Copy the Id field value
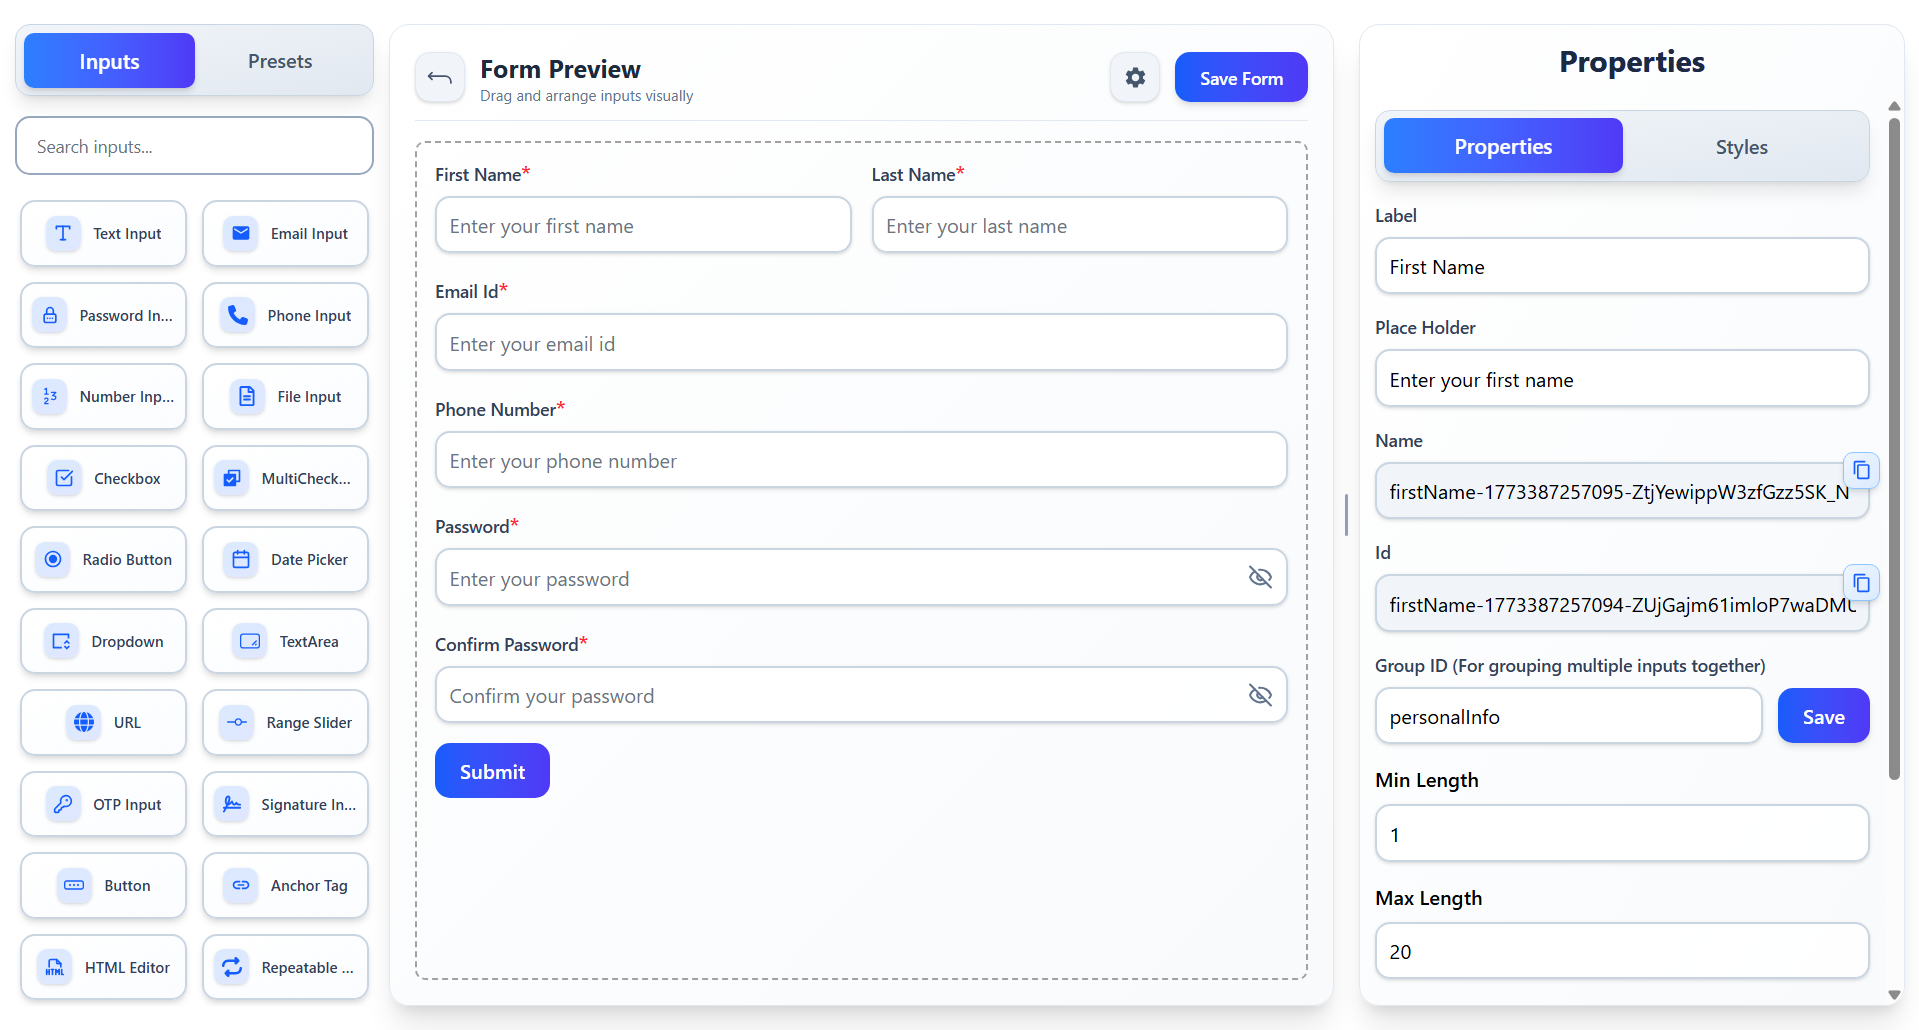 click(x=1860, y=582)
